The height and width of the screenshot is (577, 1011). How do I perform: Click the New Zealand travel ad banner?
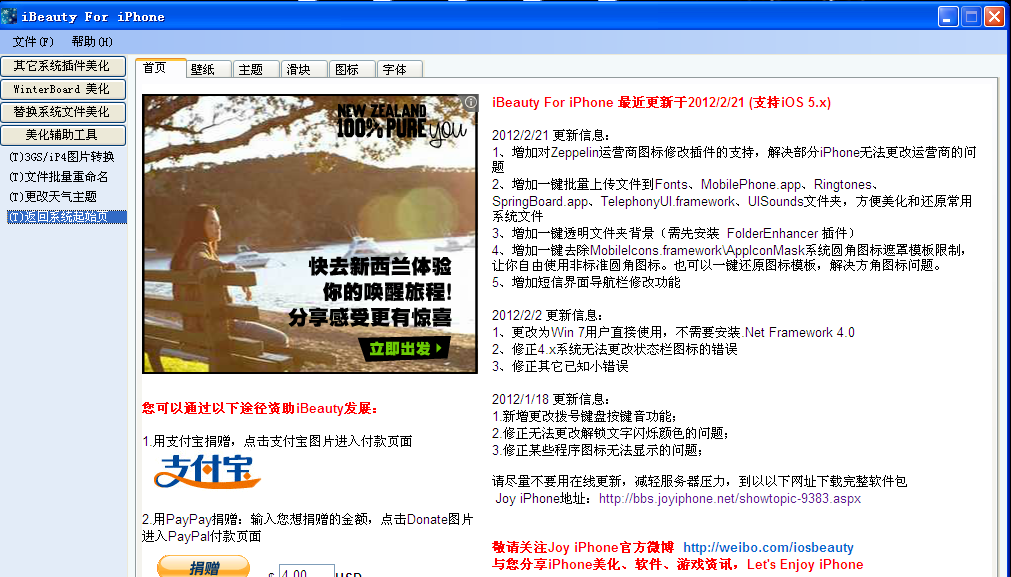tap(310, 234)
